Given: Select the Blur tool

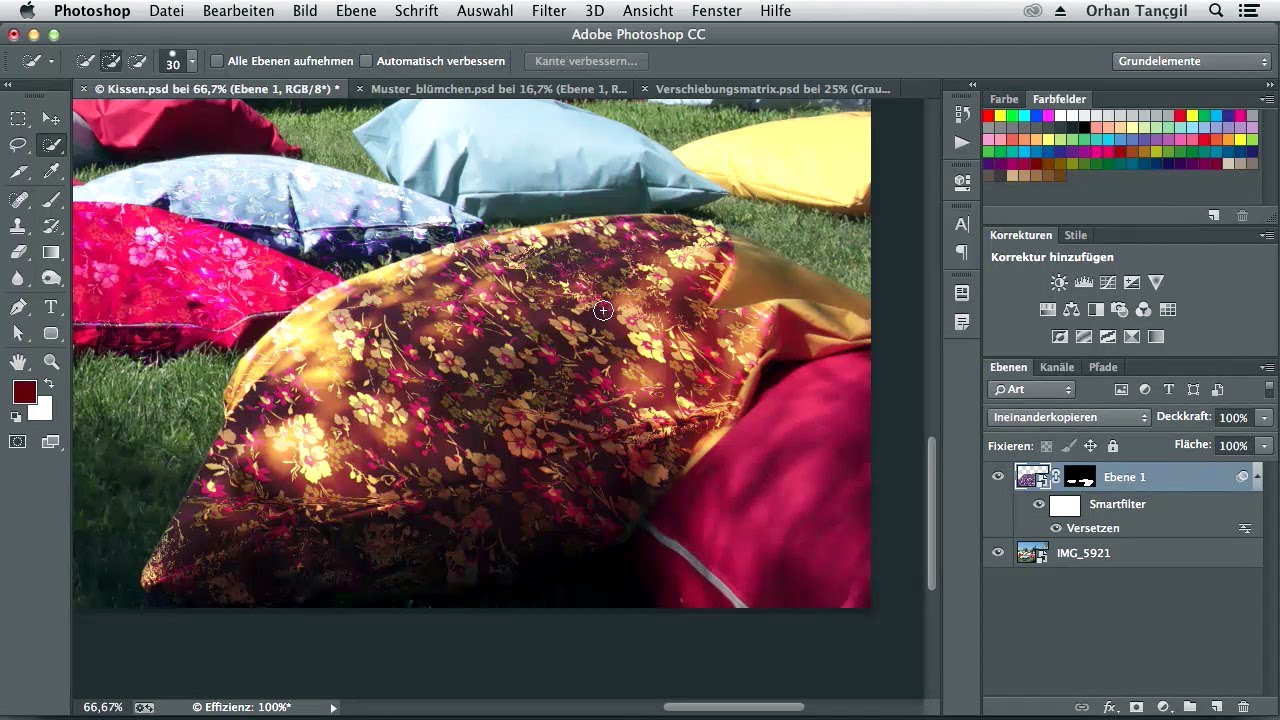Looking at the screenshot, I should [18, 279].
